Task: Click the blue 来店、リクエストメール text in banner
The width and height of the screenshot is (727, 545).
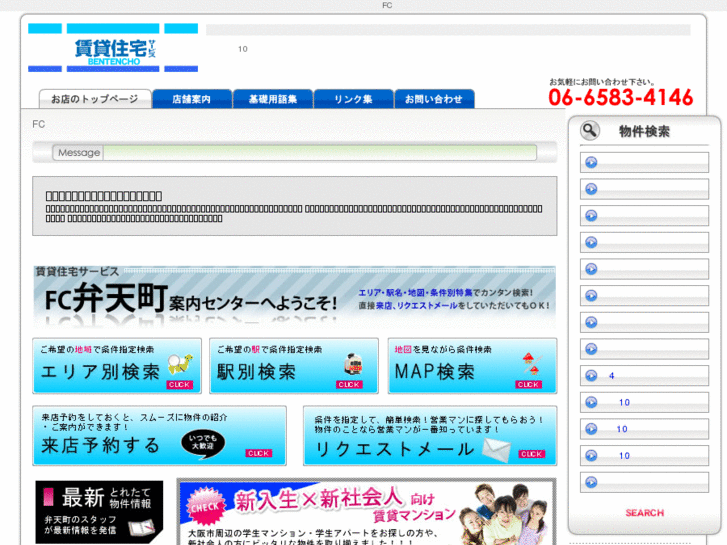Action: click(x=416, y=306)
